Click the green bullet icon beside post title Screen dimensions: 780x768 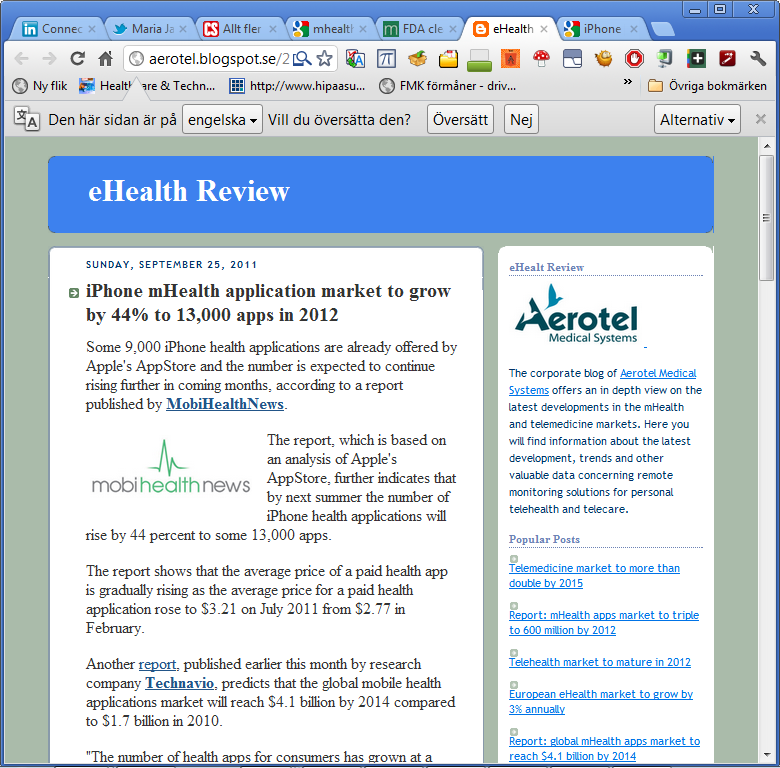tap(74, 293)
